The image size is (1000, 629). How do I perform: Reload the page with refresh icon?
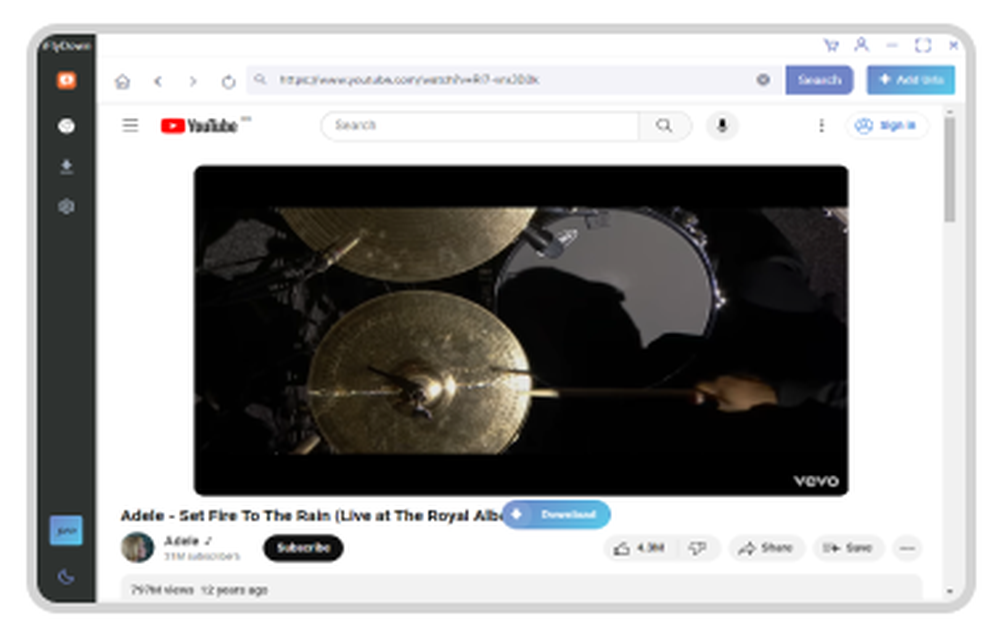228,81
